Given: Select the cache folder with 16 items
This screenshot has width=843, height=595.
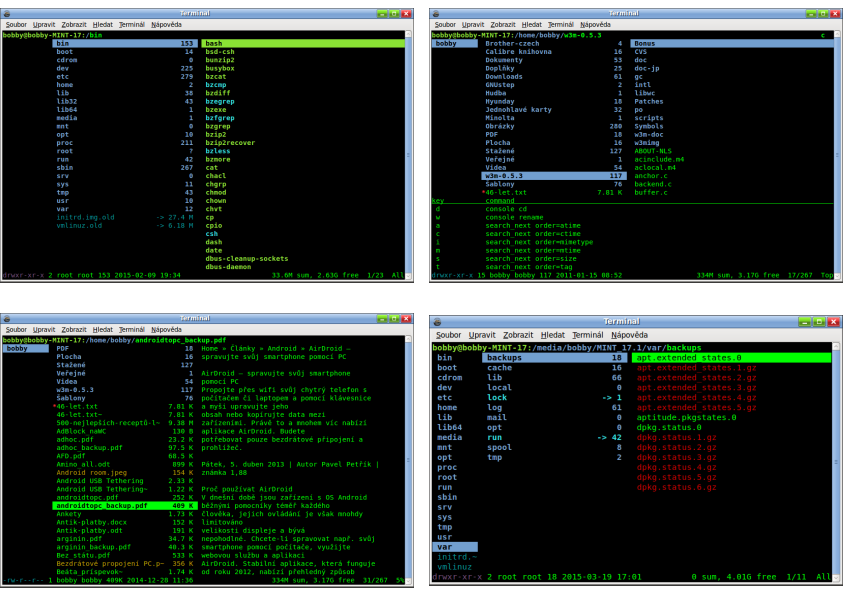Looking at the screenshot, I should coord(555,368).
